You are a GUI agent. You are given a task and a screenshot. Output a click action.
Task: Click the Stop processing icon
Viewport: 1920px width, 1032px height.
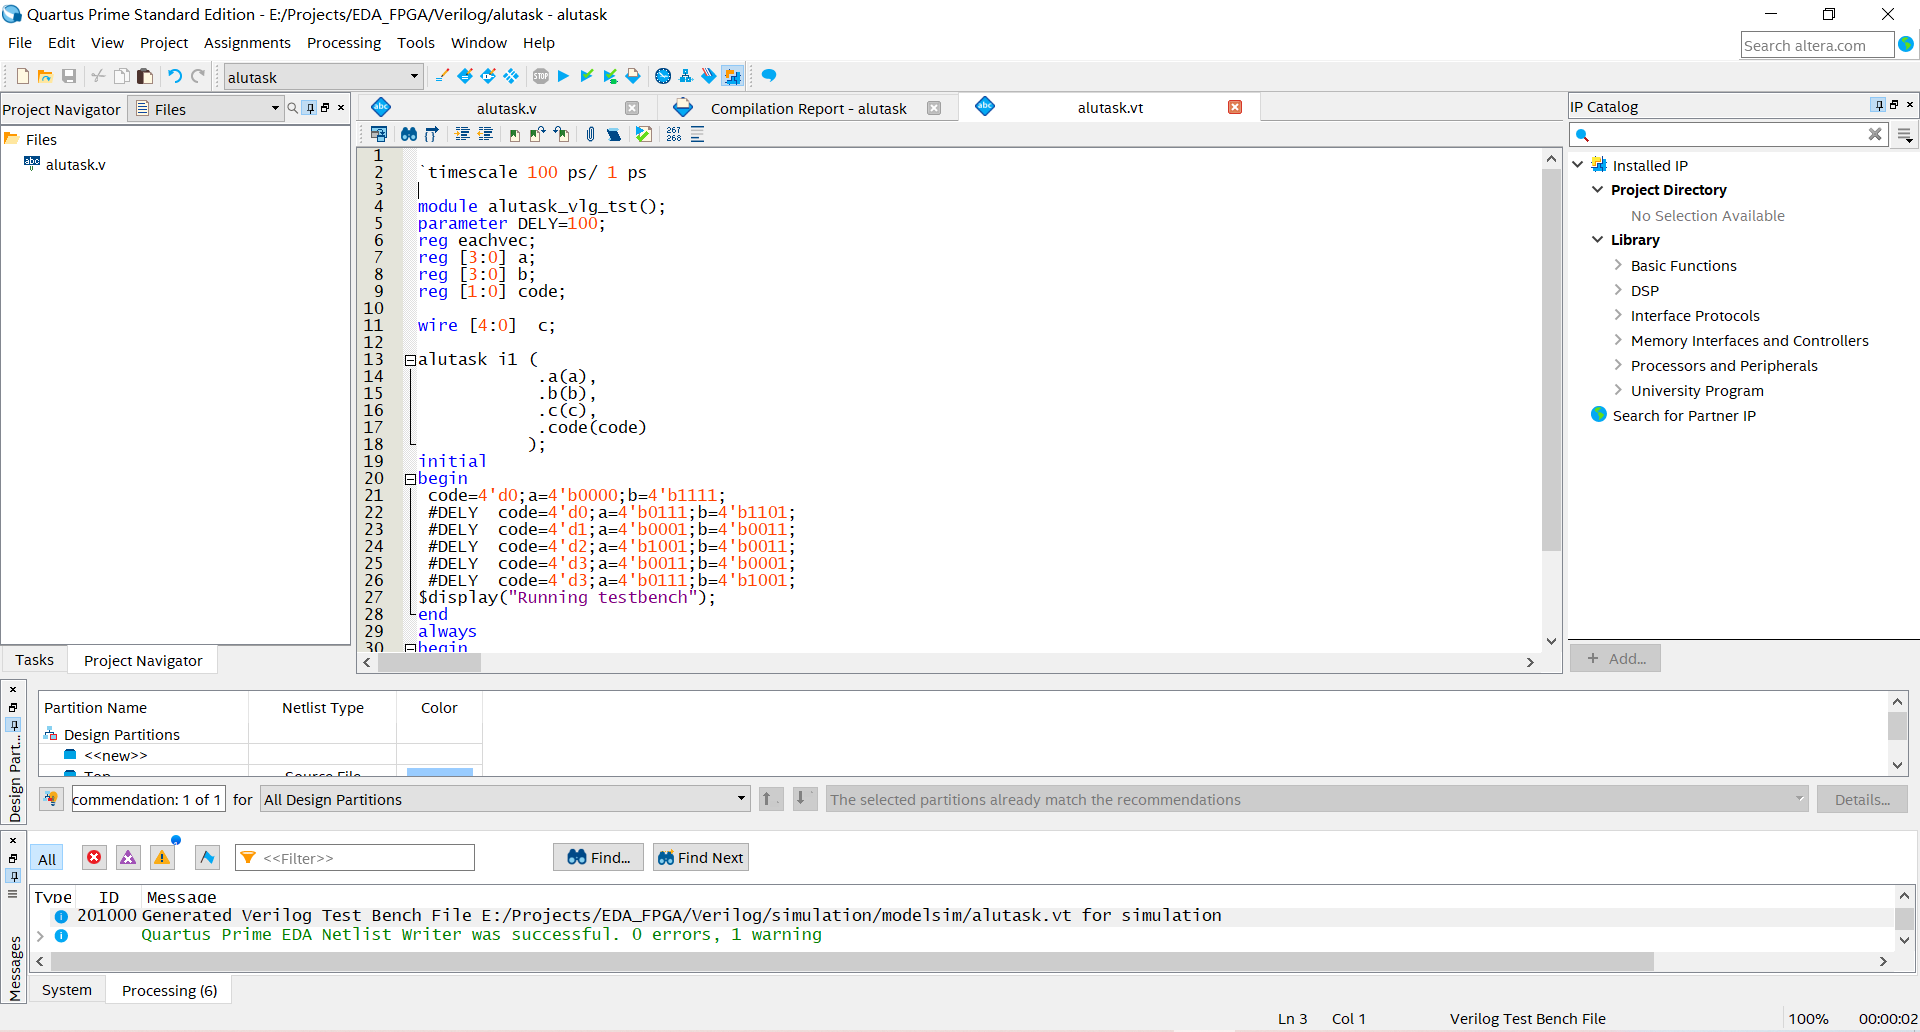[541, 75]
